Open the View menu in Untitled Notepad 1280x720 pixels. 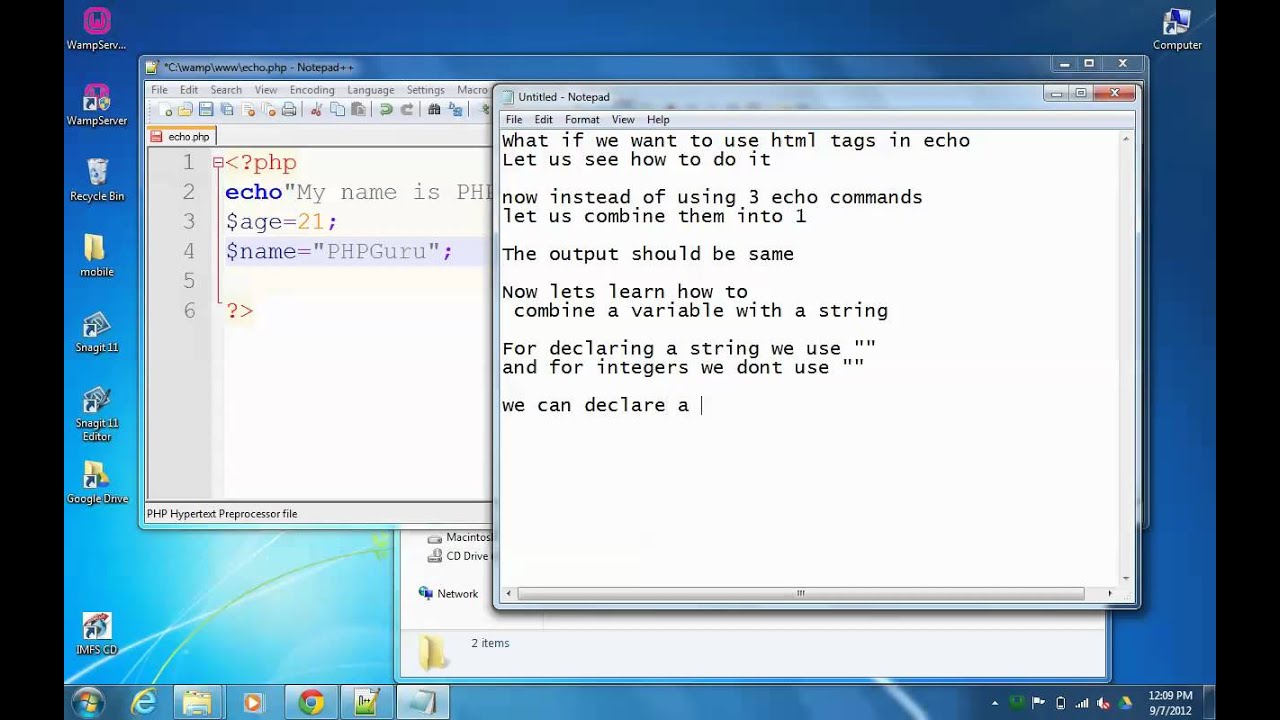click(x=623, y=119)
